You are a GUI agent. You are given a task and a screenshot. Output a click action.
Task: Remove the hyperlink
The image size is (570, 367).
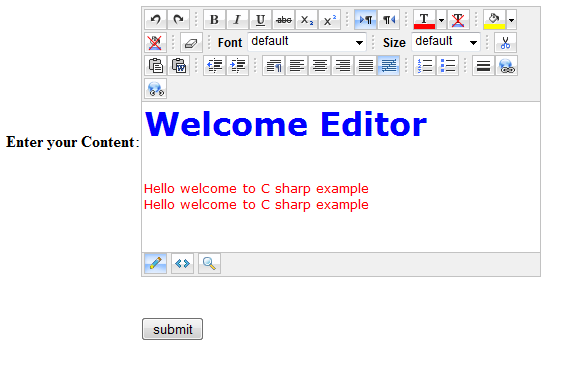pos(156,89)
